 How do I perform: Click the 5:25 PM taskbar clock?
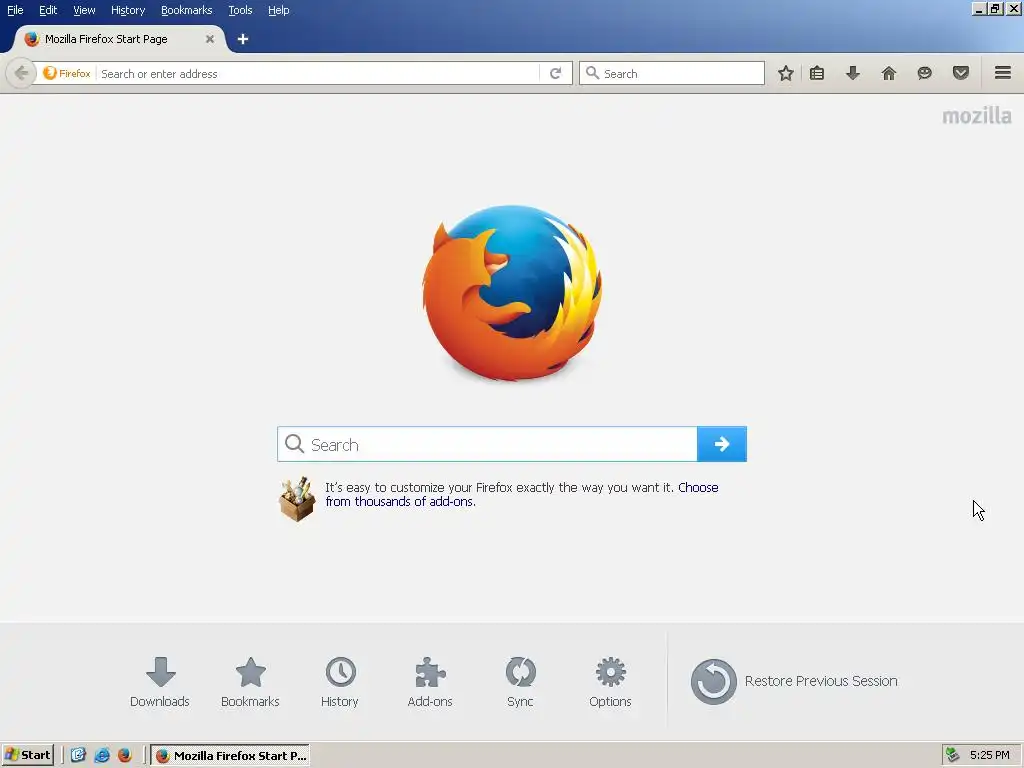[x=989, y=755]
